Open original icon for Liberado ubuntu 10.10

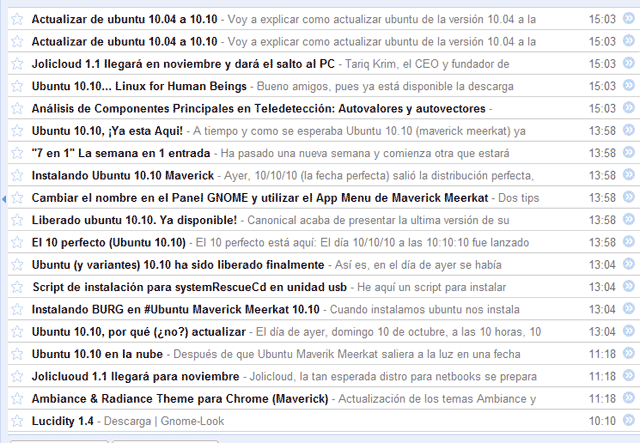point(629,219)
